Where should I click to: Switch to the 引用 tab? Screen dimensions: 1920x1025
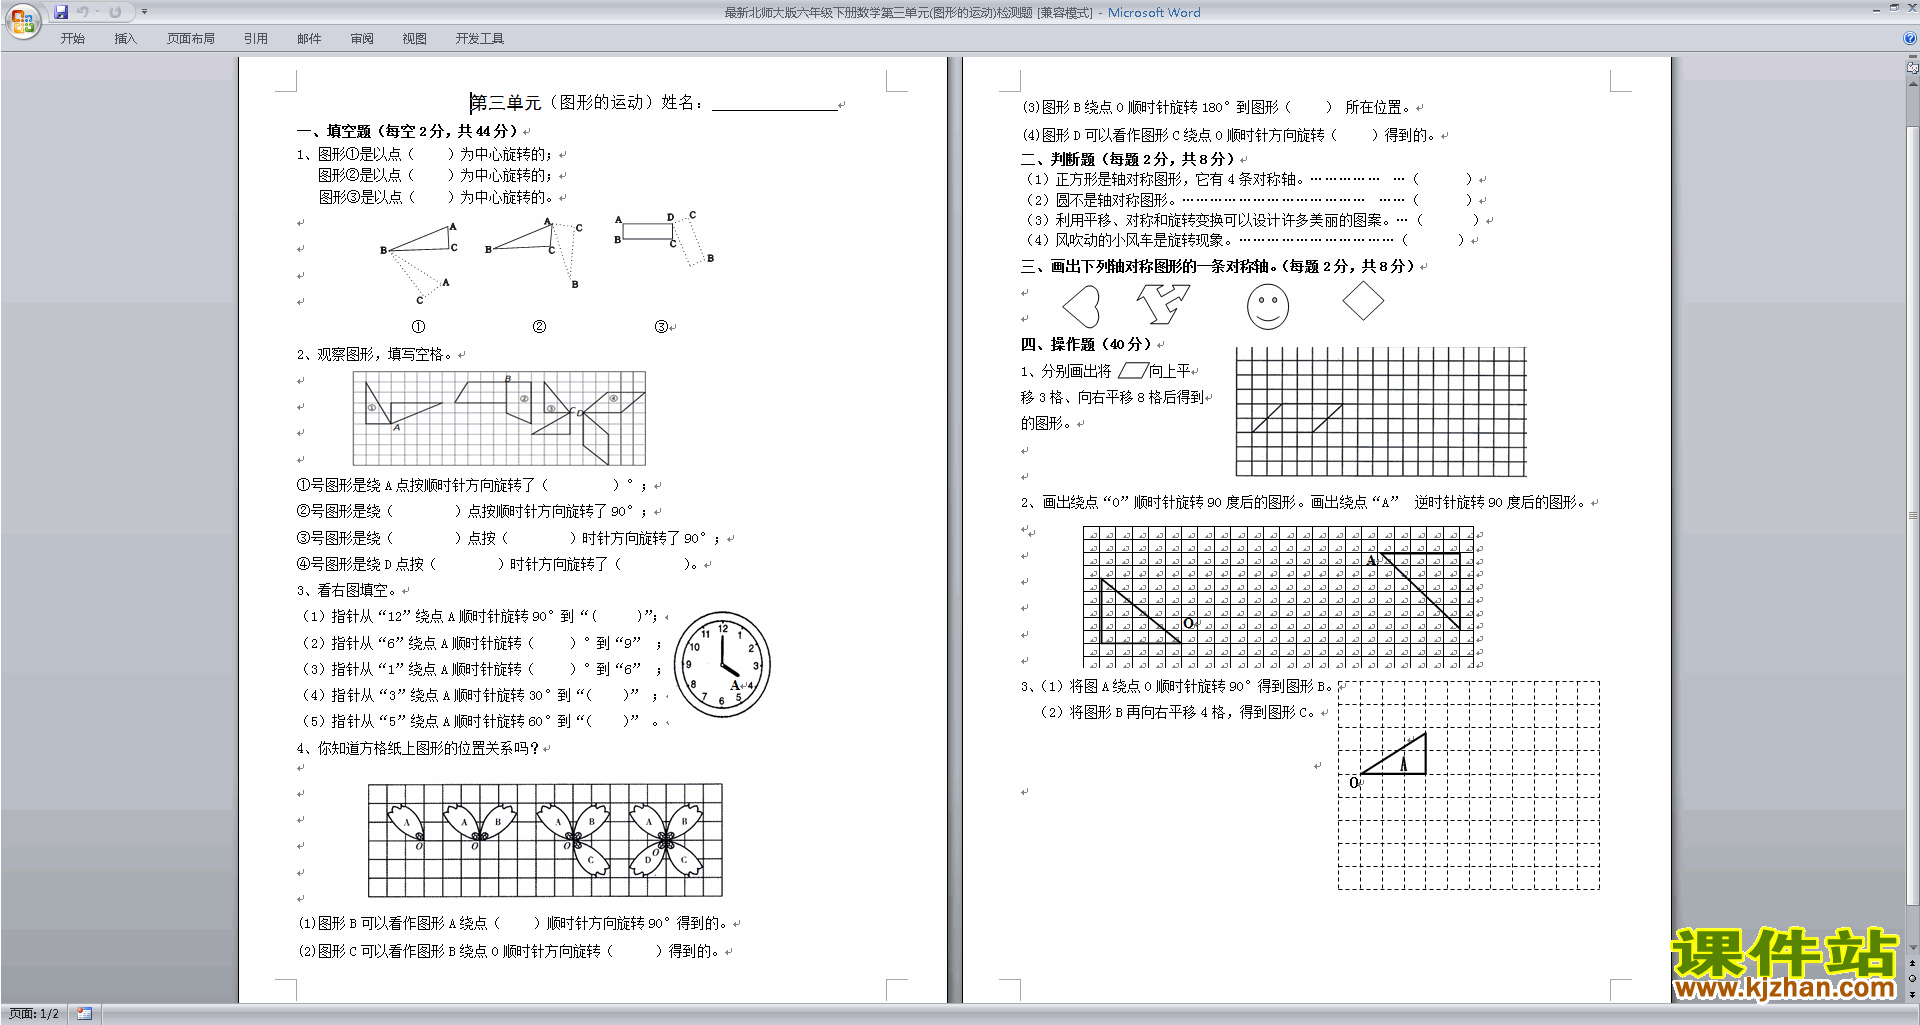[255, 38]
